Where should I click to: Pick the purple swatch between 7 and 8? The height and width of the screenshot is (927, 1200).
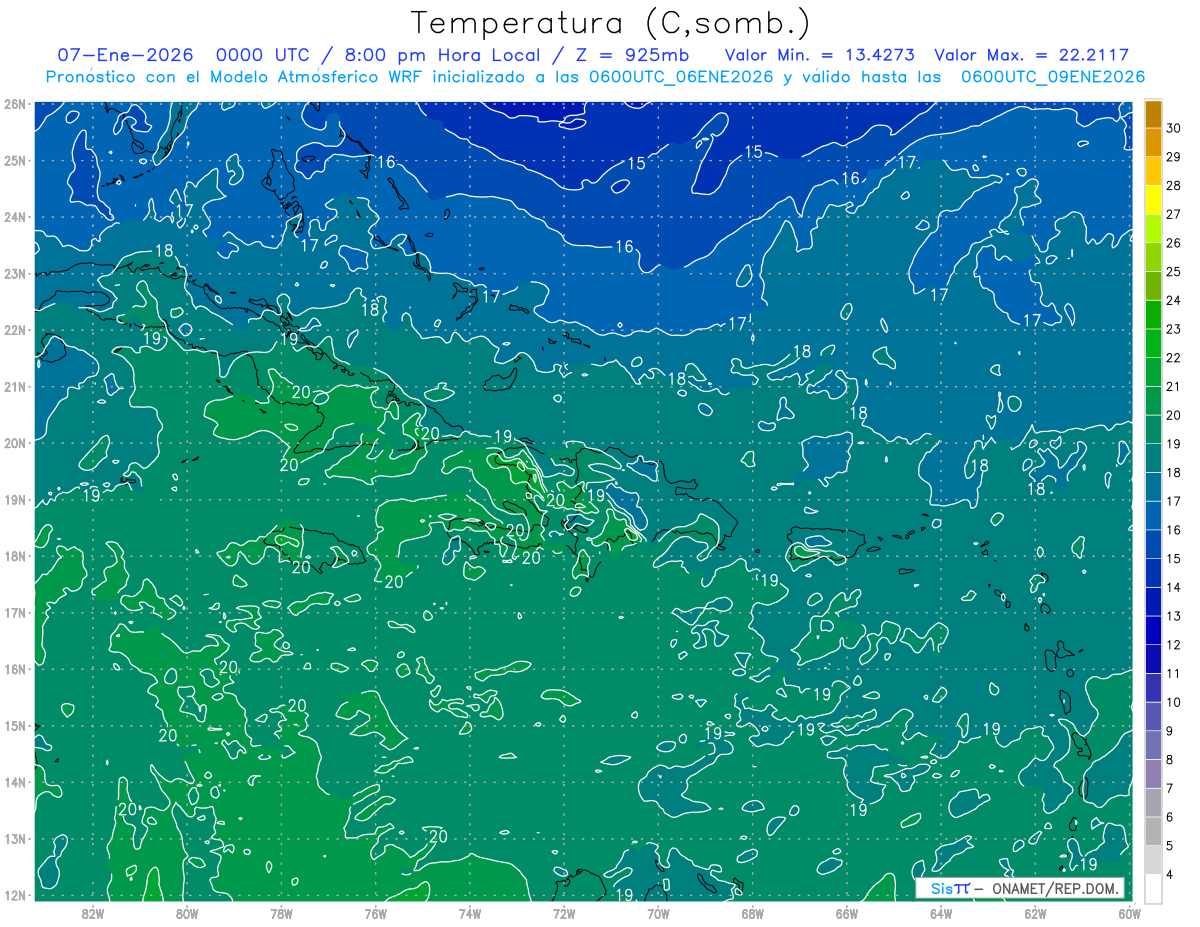tap(1153, 773)
